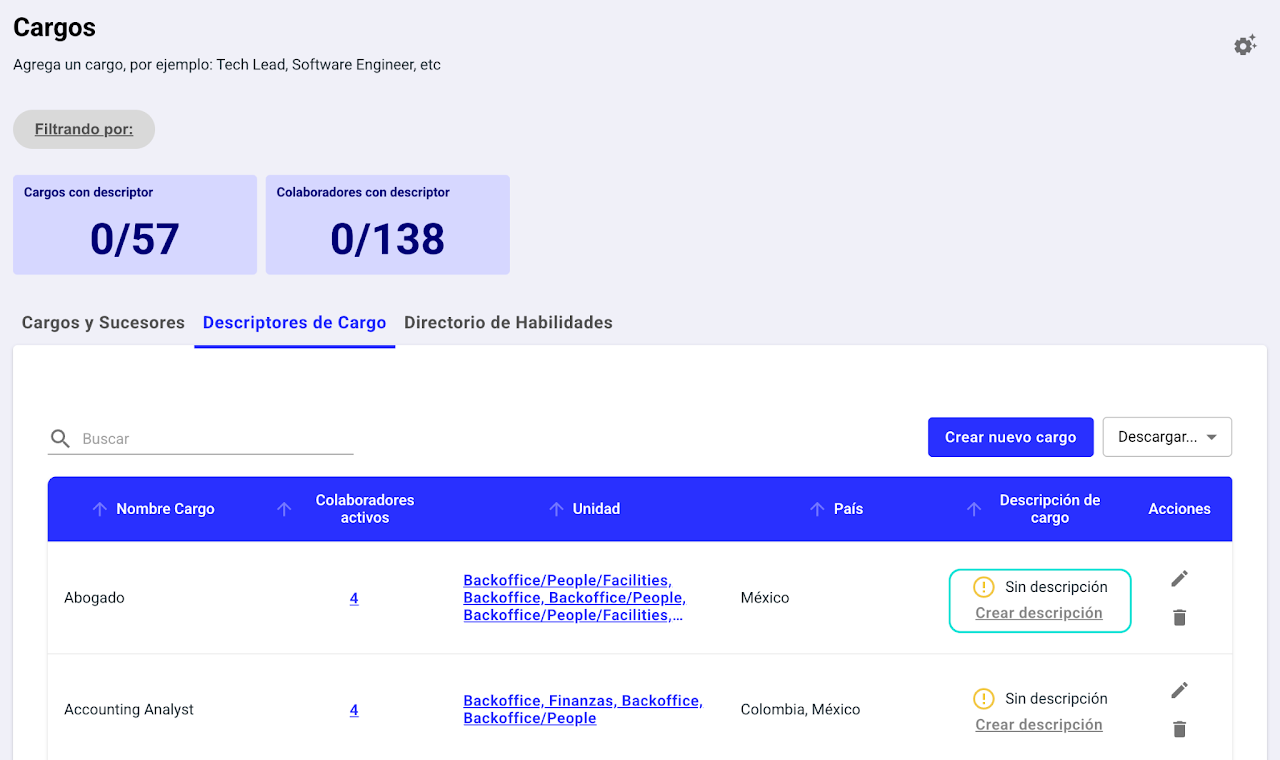This screenshot has height=760, width=1280.
Task: Edit the Abogado cargo with pencil icon
Action: pos(1179,579)
